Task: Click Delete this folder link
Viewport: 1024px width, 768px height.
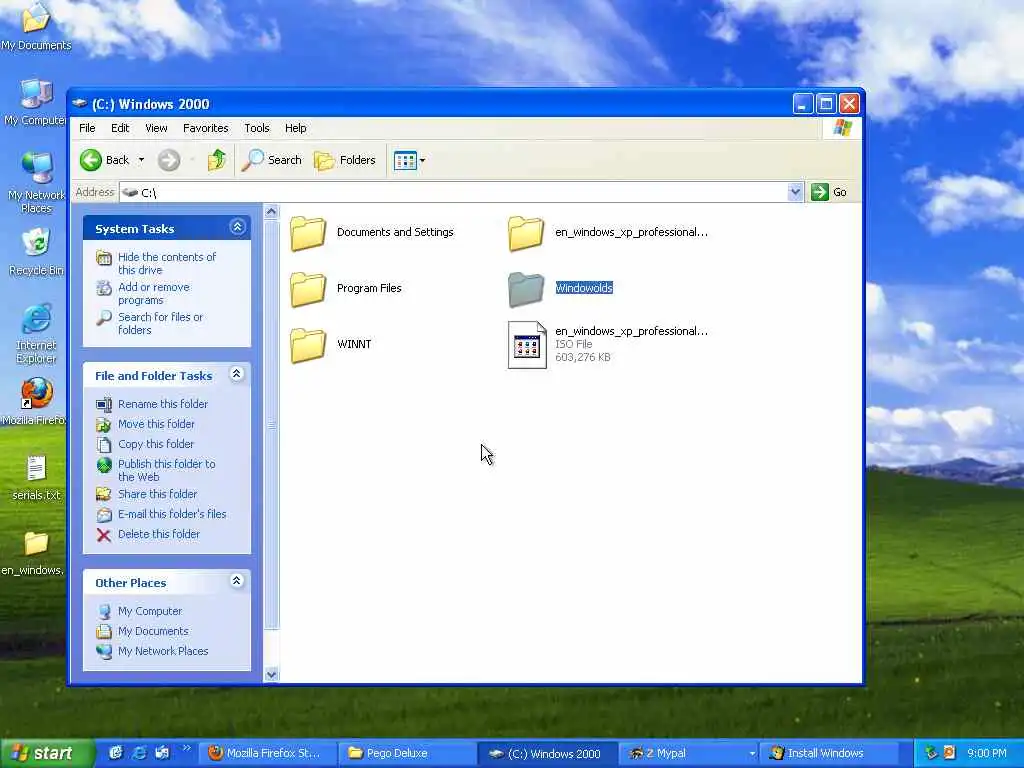Action: pyautogui.click(x=159, y=534)
